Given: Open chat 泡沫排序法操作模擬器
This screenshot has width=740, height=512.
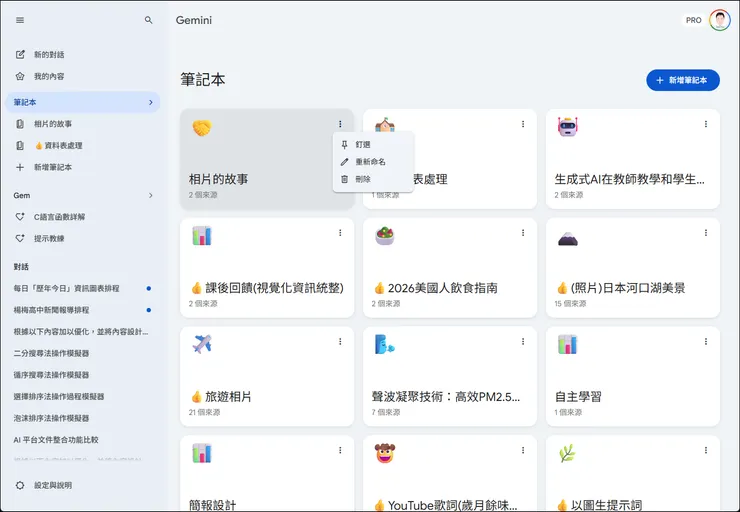Looking at the screenshot, I should 51,419.
